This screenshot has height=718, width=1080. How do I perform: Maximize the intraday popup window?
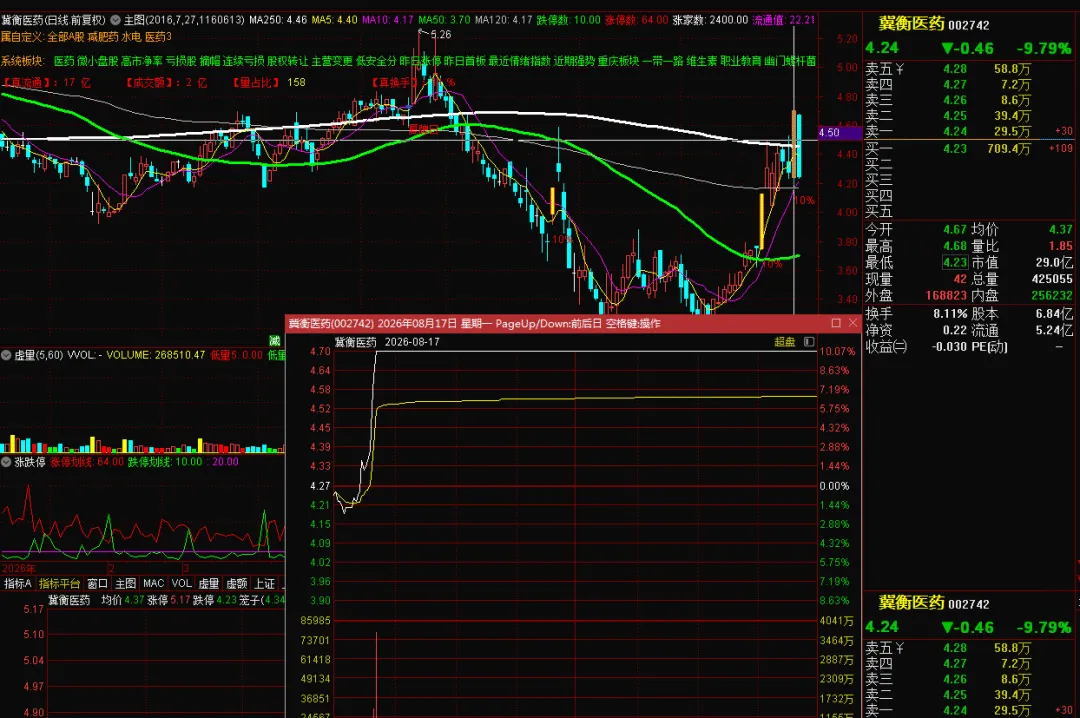836,323
